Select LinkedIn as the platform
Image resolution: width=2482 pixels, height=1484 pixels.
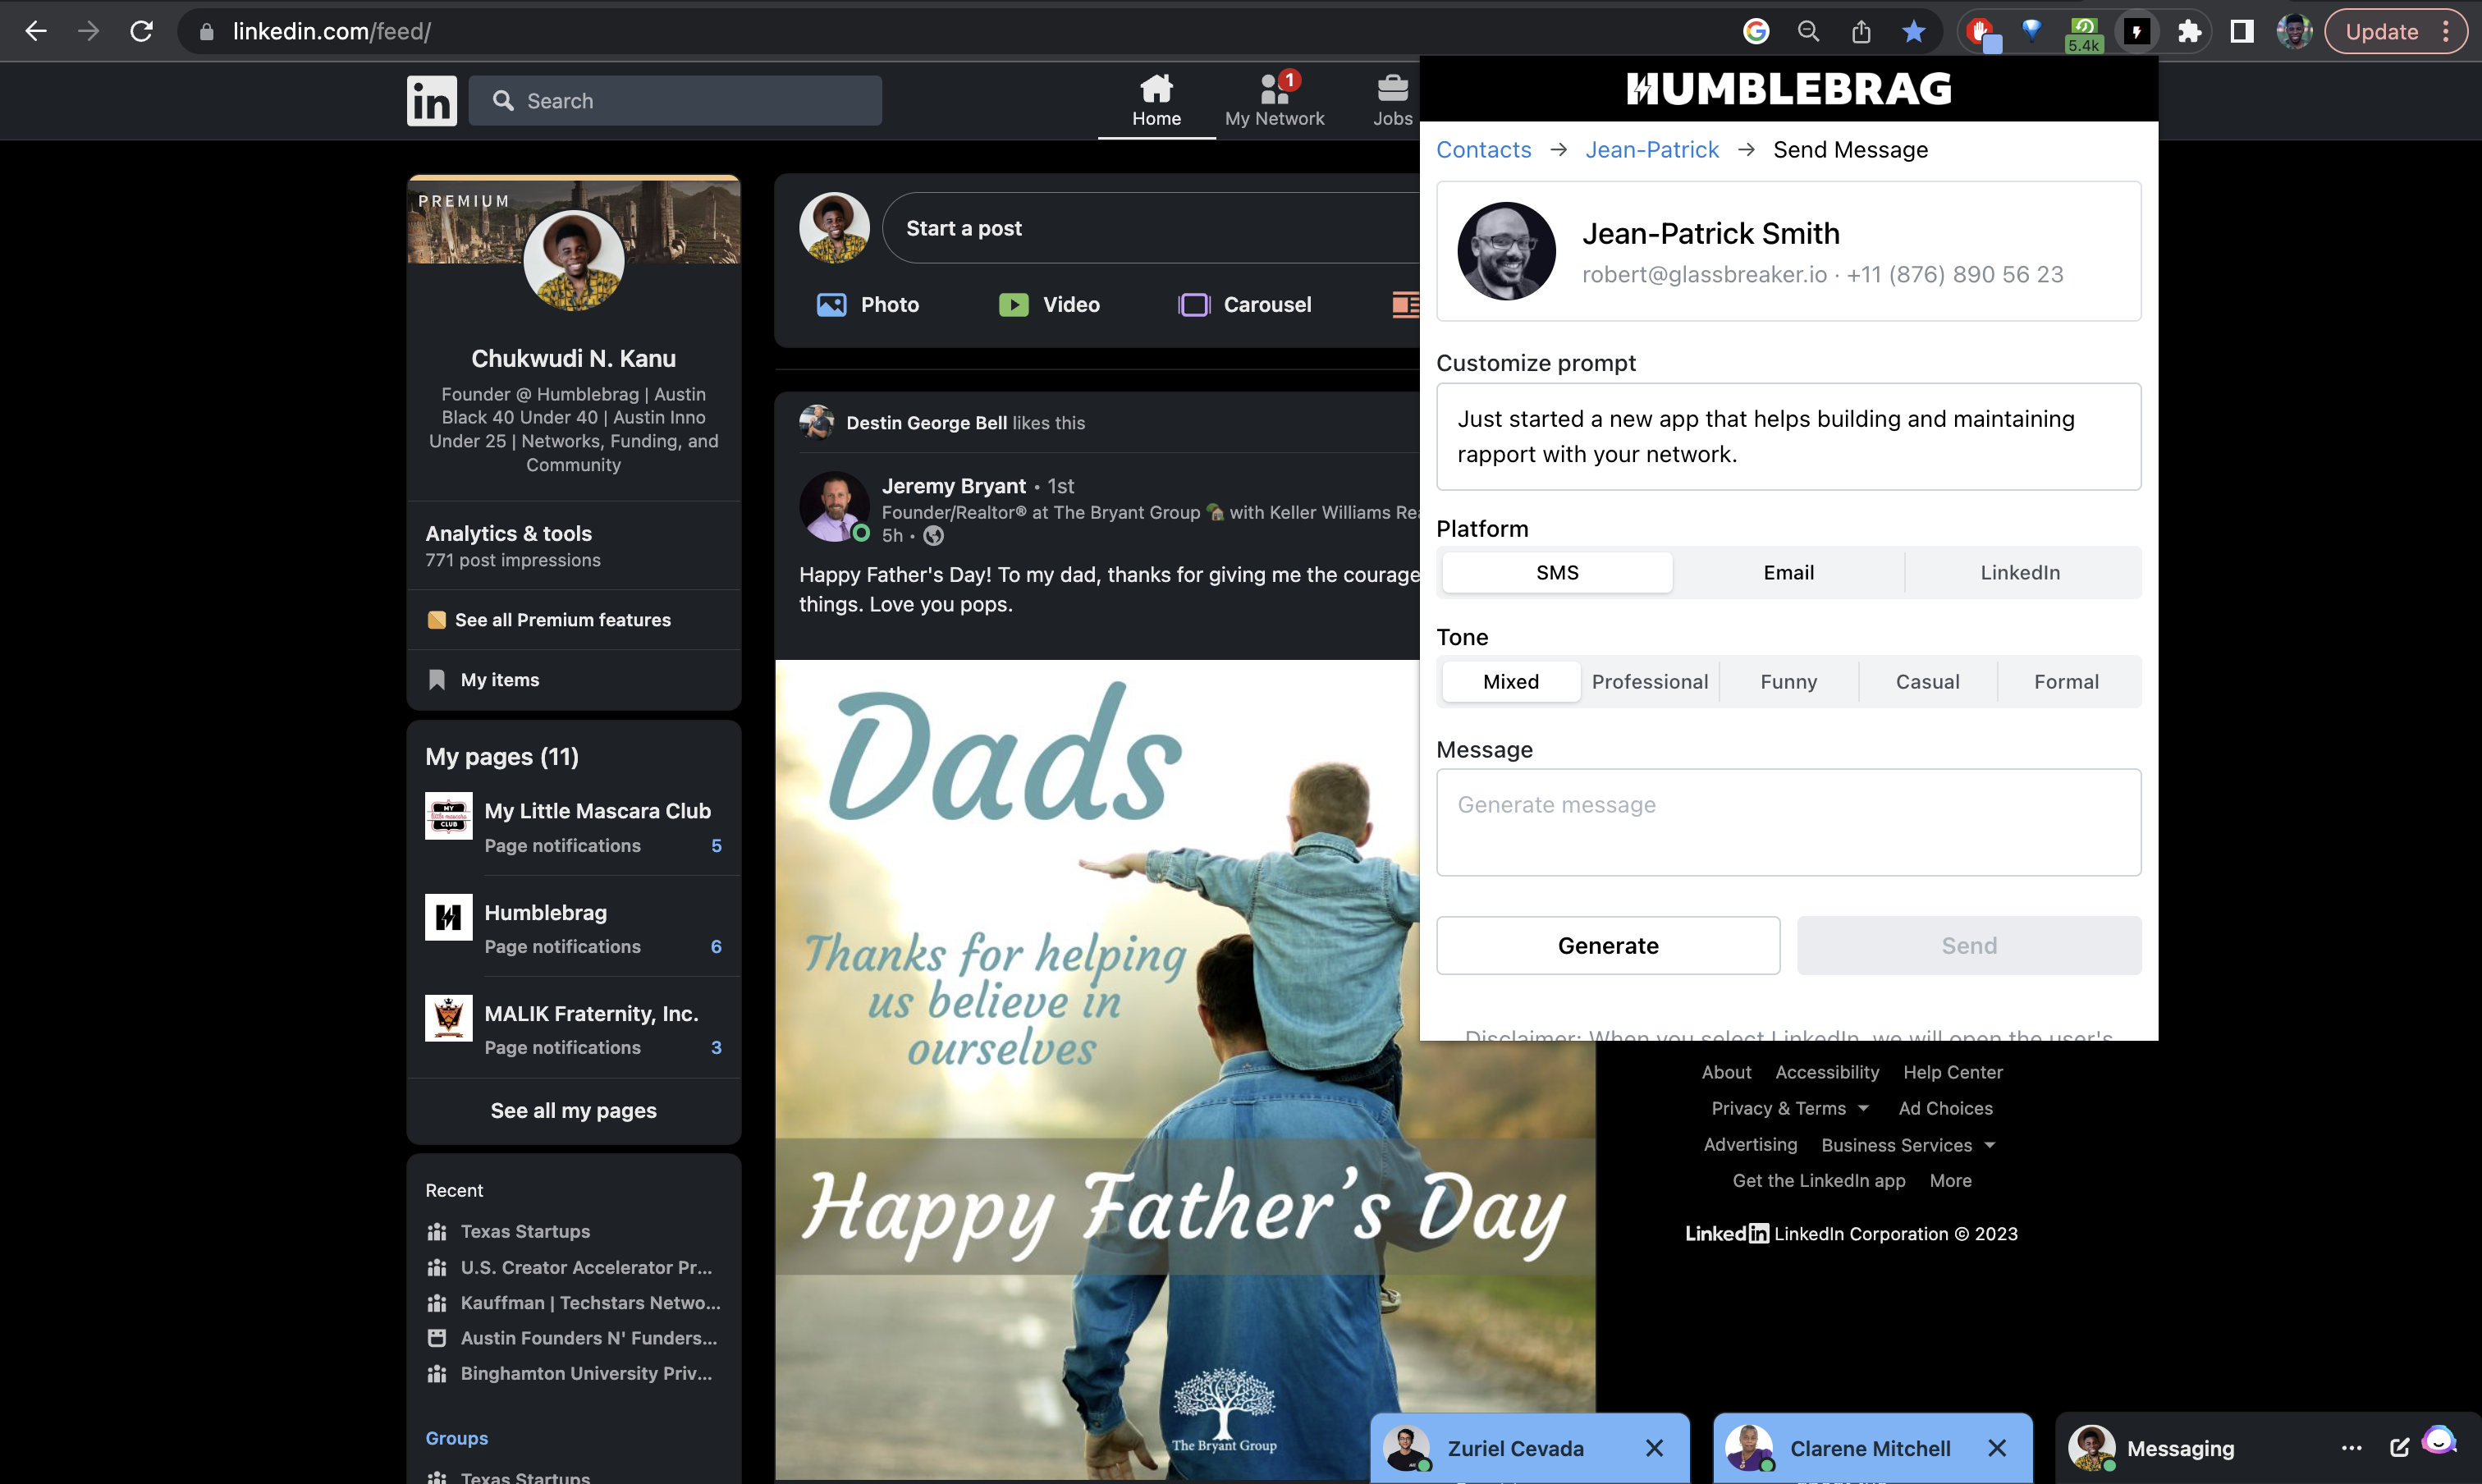(2019, 572)
